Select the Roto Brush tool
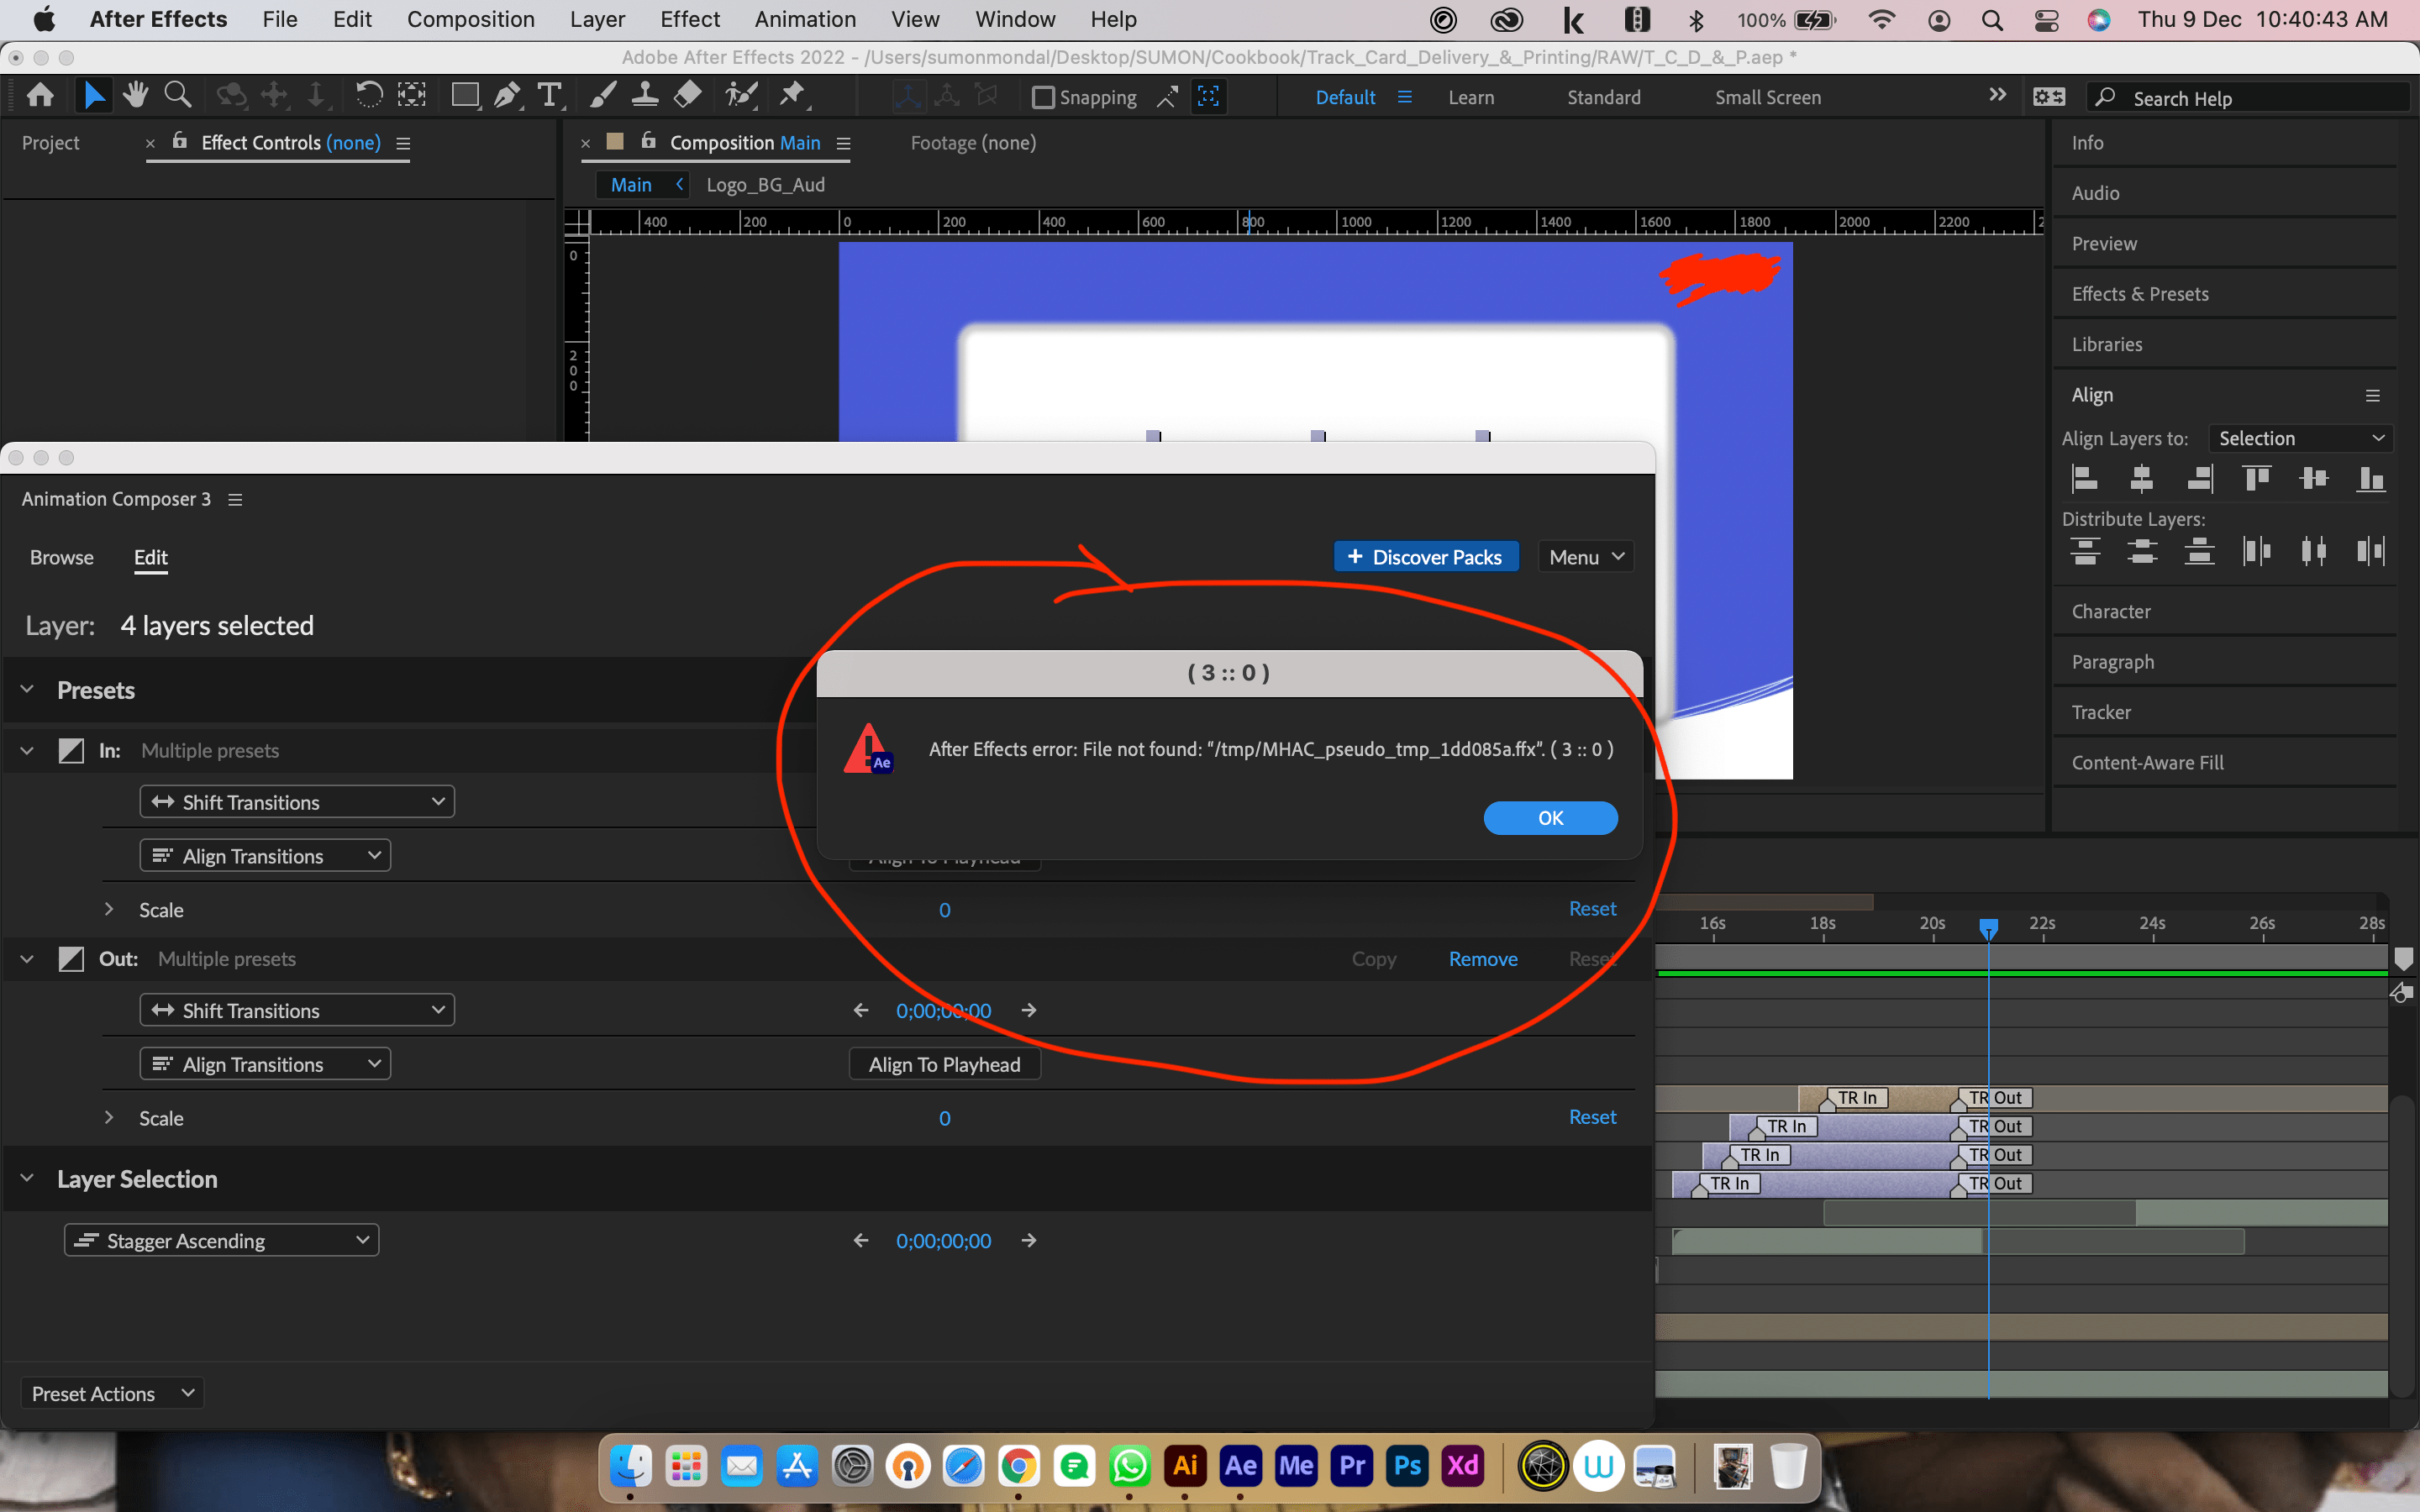The height and width of the screenshot is (1512, 2420). tap(740, 95)
